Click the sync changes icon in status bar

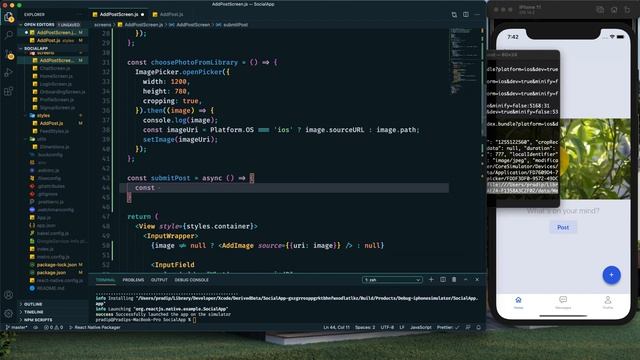[36, 327]
